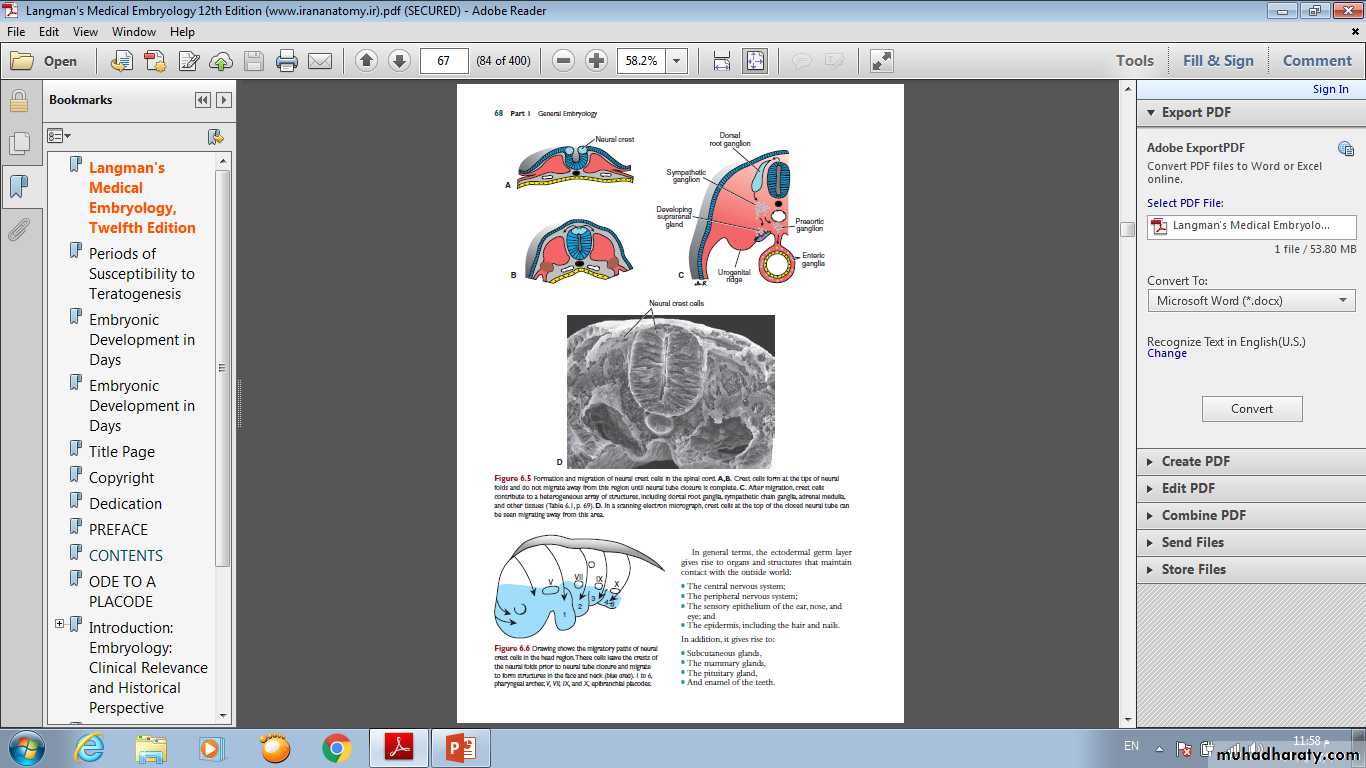This screenshot has height=768, width=1366.
Task: Open the View menu
Action: click(x=85, y=31)
